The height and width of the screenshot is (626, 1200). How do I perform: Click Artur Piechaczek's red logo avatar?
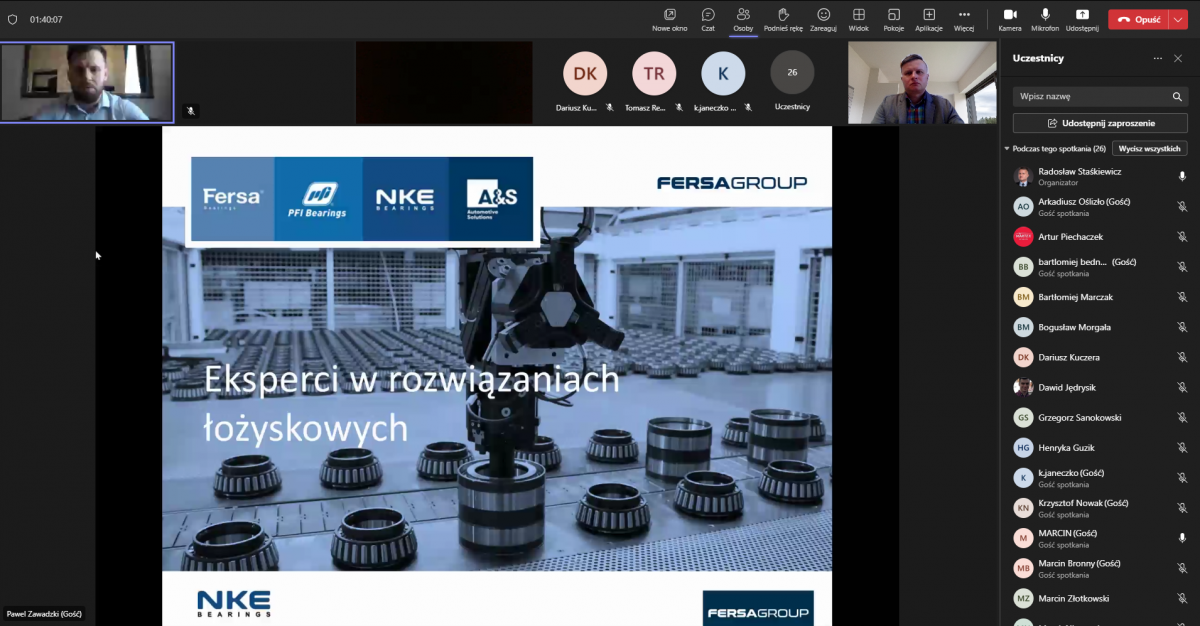[x=1023, y=237]
